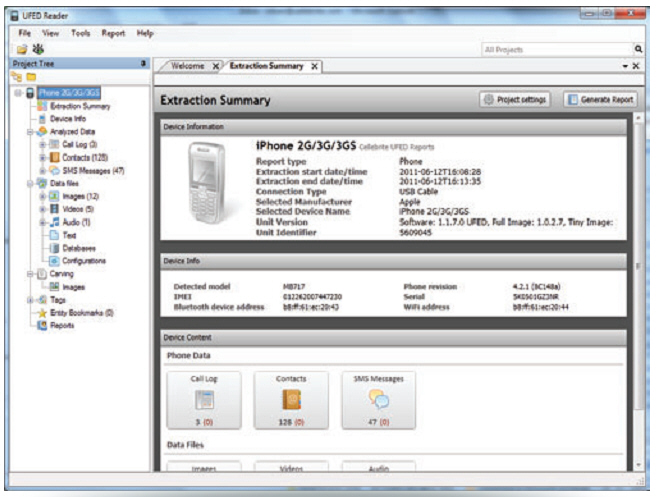The image size is (657, 497).
Task: Close the document pane with X
Action: pyautogui.click(x=636, y=66)
